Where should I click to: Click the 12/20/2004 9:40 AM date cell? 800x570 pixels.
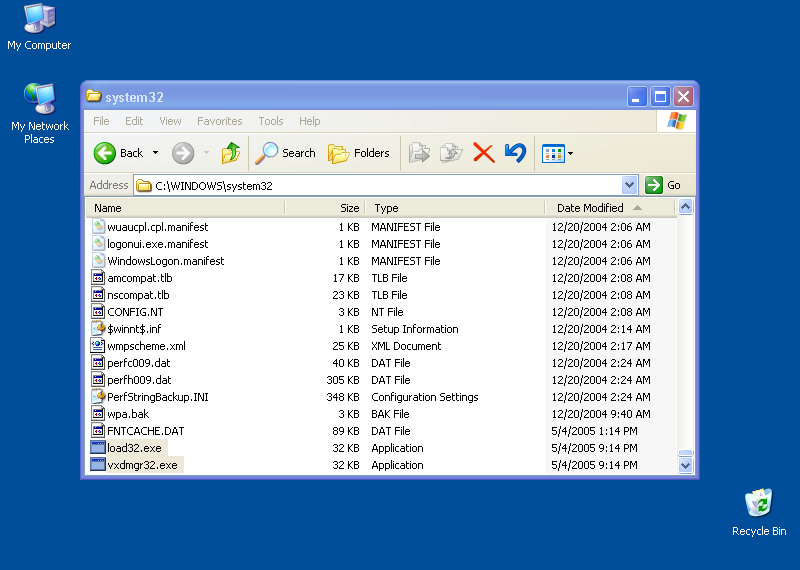pyautogui.click(x=601, y=414)
